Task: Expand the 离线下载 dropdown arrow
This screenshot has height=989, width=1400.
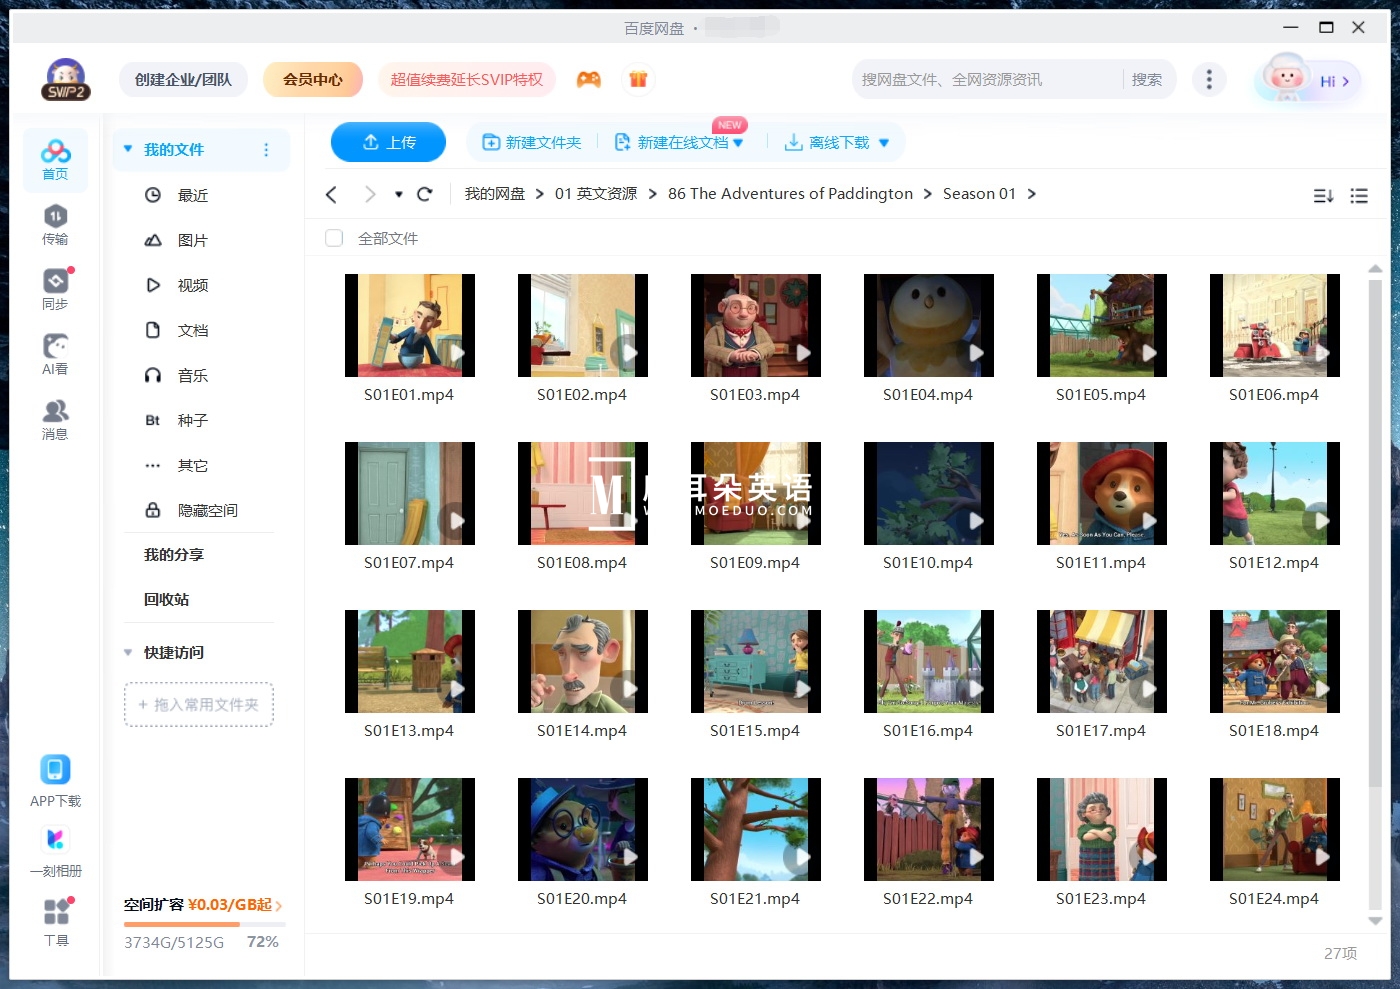Action: click(x=883, y=142)
